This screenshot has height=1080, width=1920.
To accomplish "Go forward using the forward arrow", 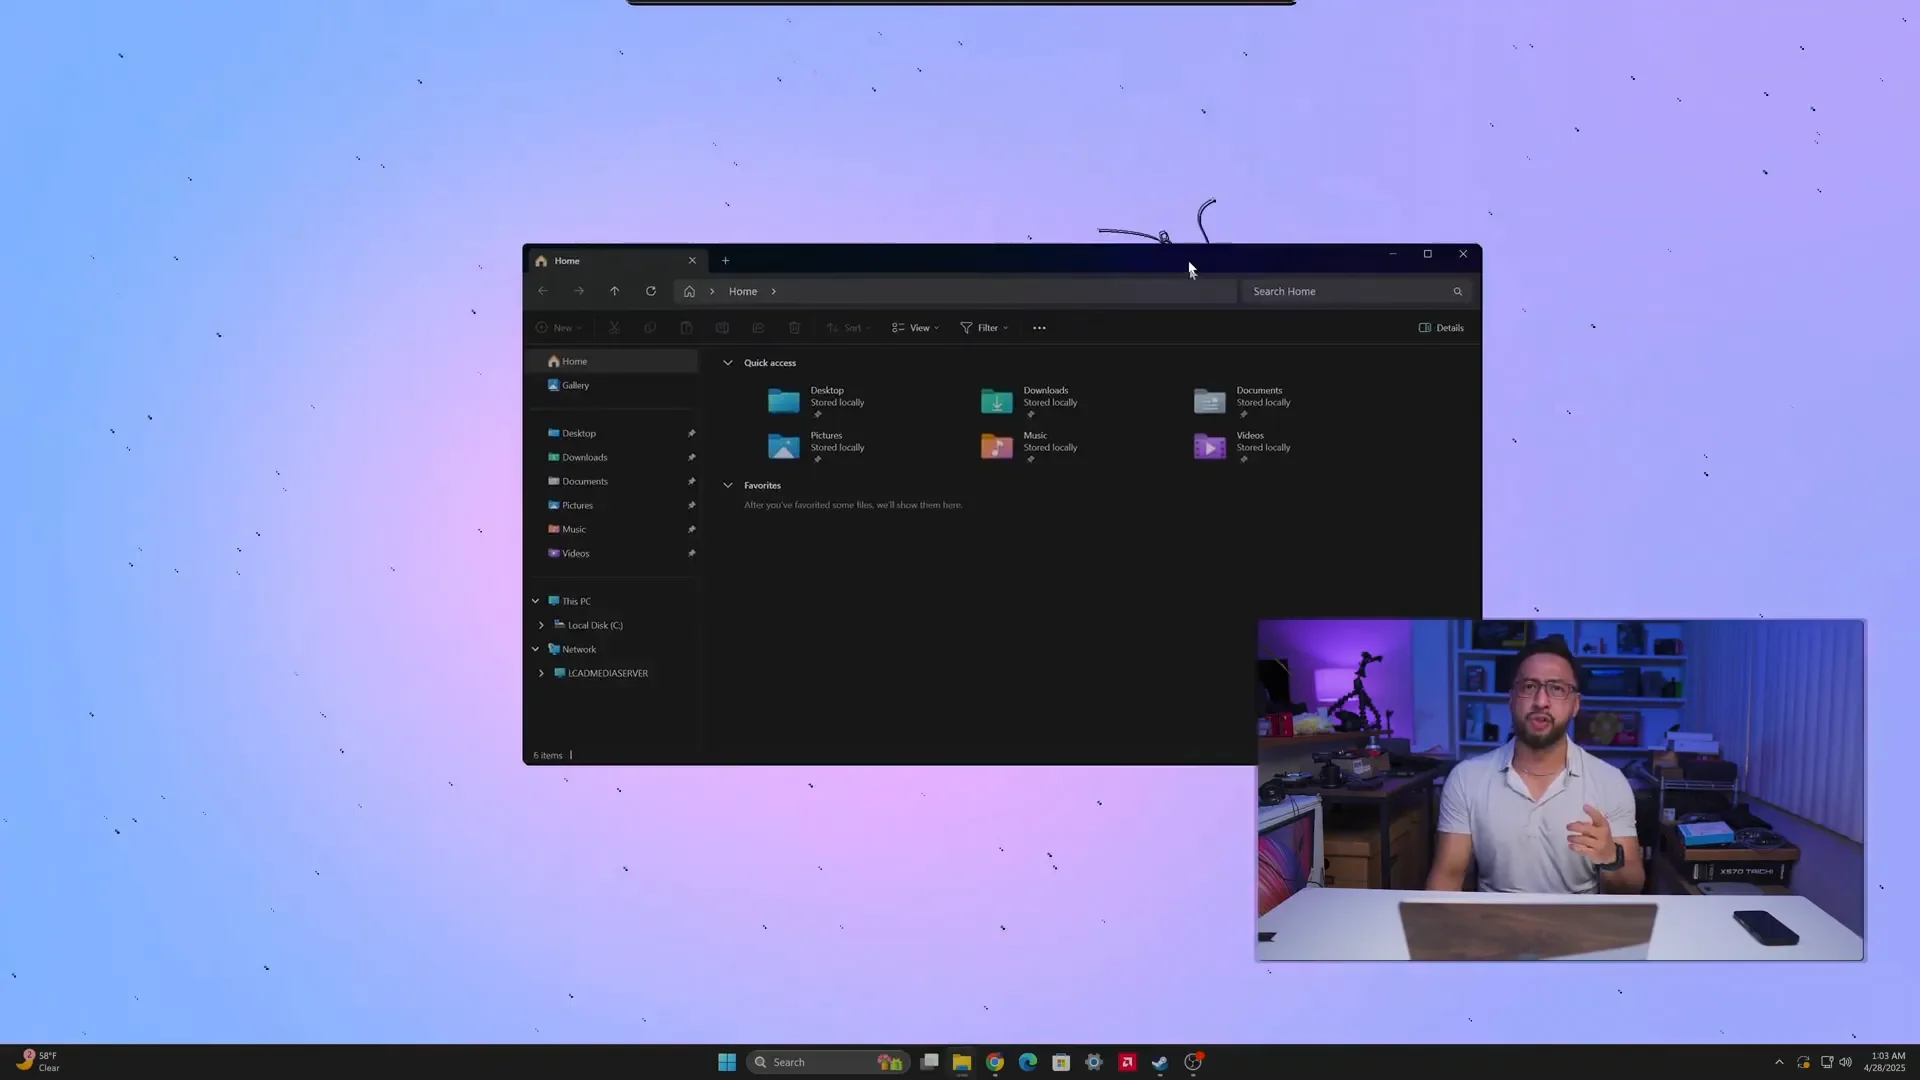I will 579,291.
